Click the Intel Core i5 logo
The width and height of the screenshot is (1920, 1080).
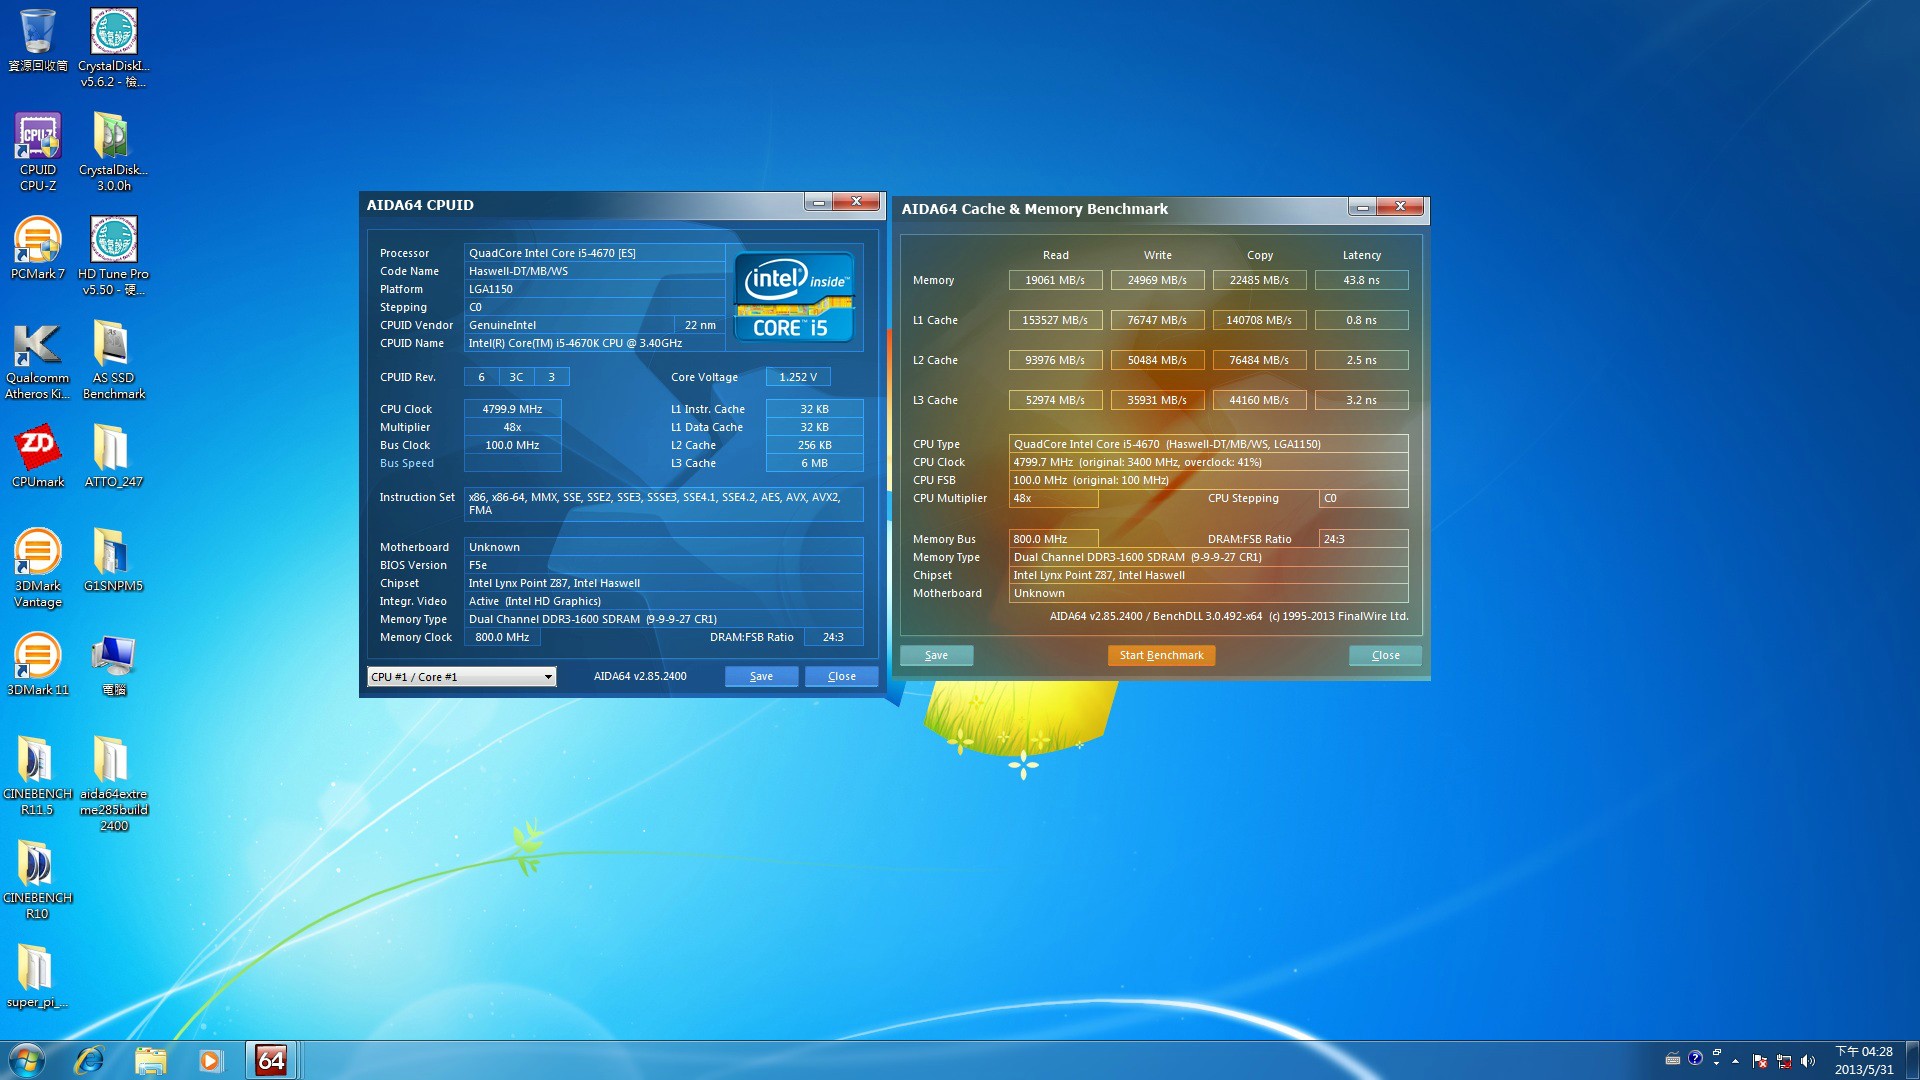794,297
